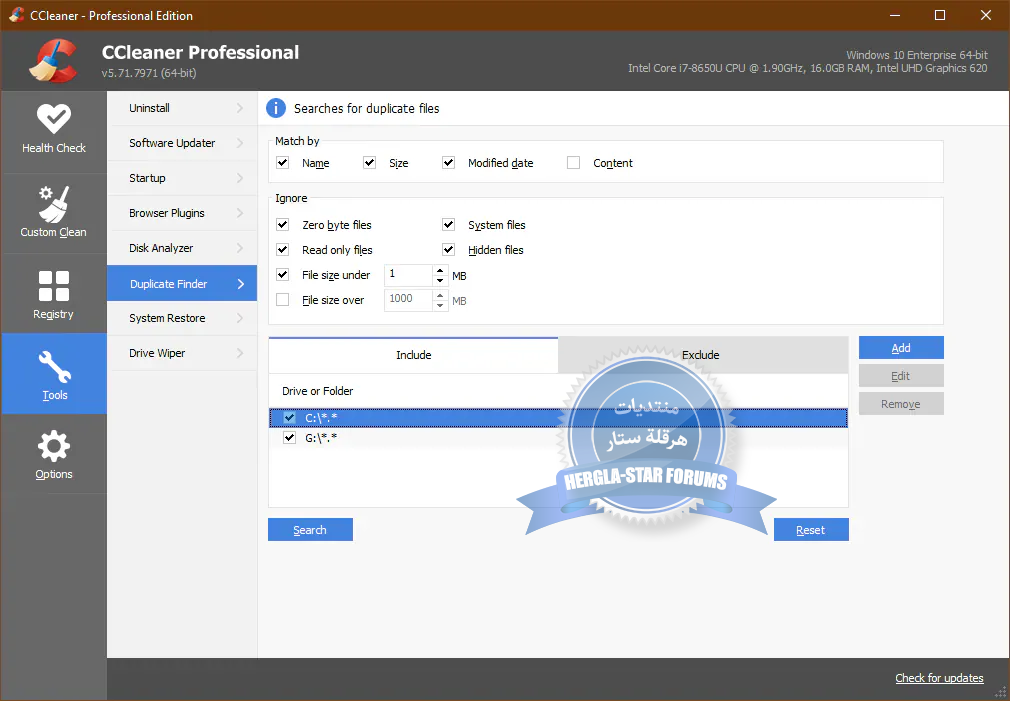Click the chevron next to Uninstall
This screenshot has width=1010, height=701.
[240, 108]
